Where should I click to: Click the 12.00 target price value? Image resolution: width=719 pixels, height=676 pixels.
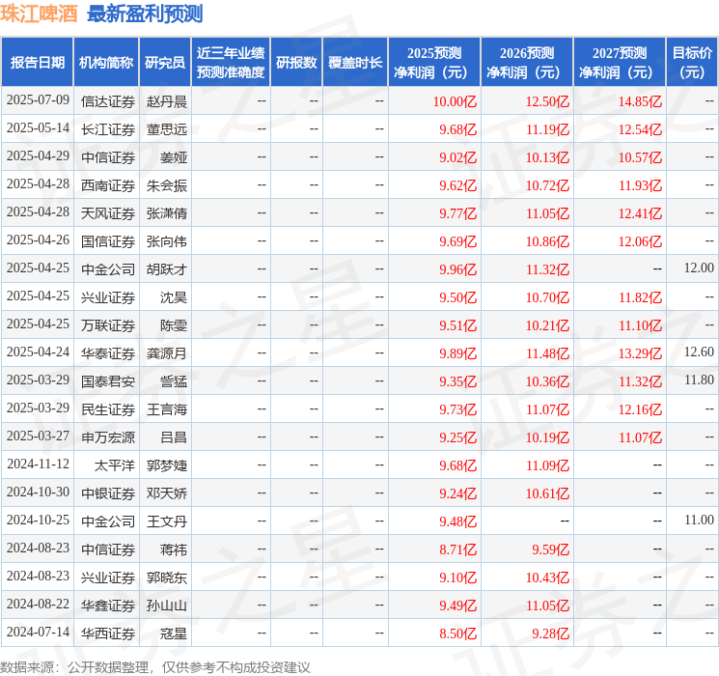(699, 268)
